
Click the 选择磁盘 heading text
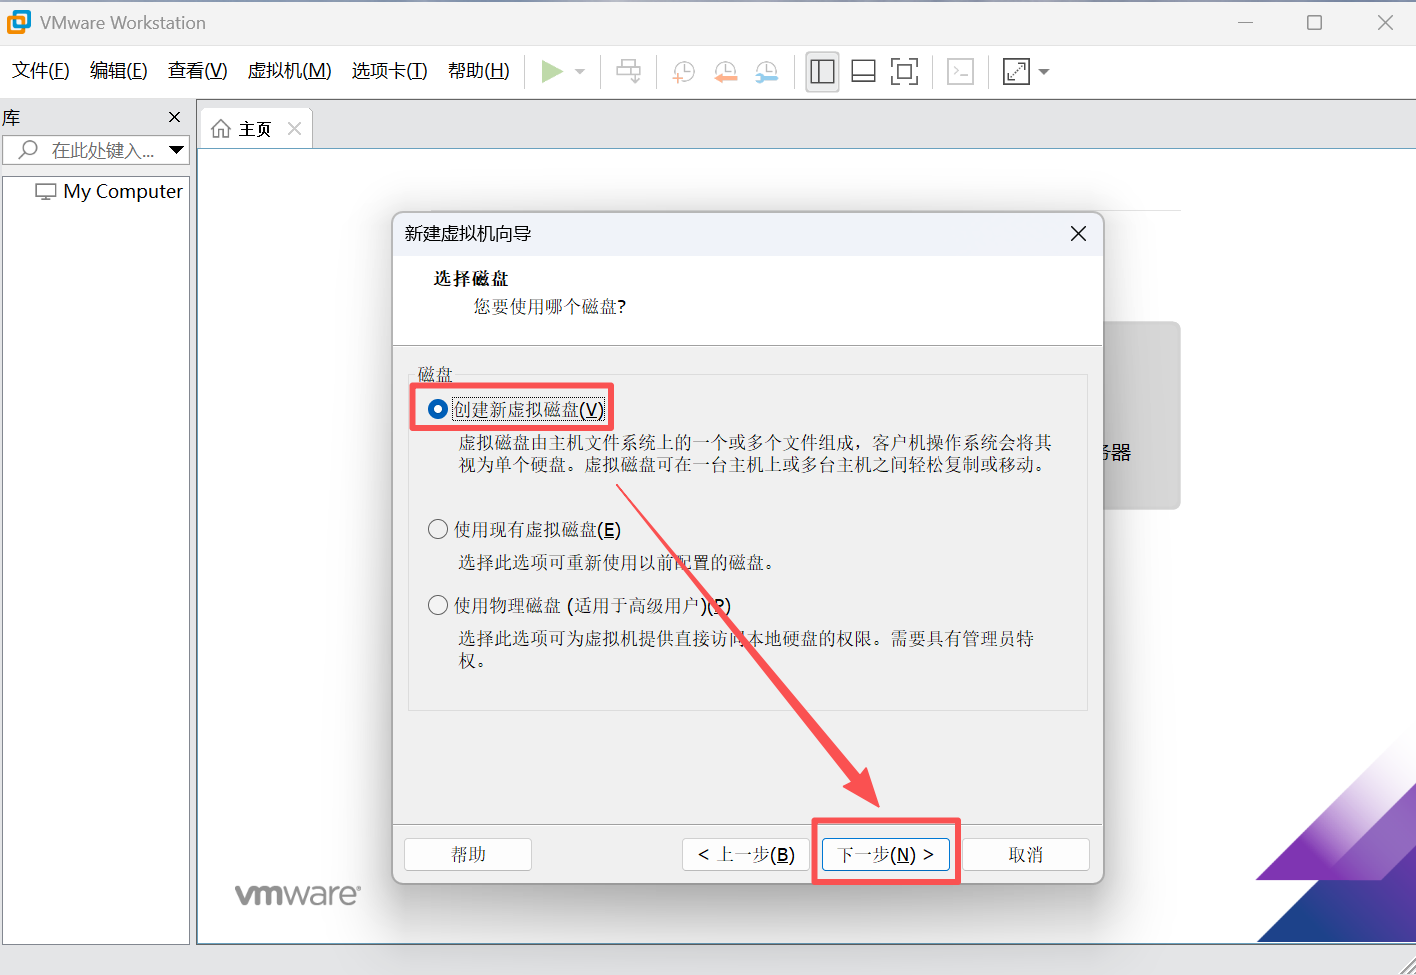tap(471, 278)
